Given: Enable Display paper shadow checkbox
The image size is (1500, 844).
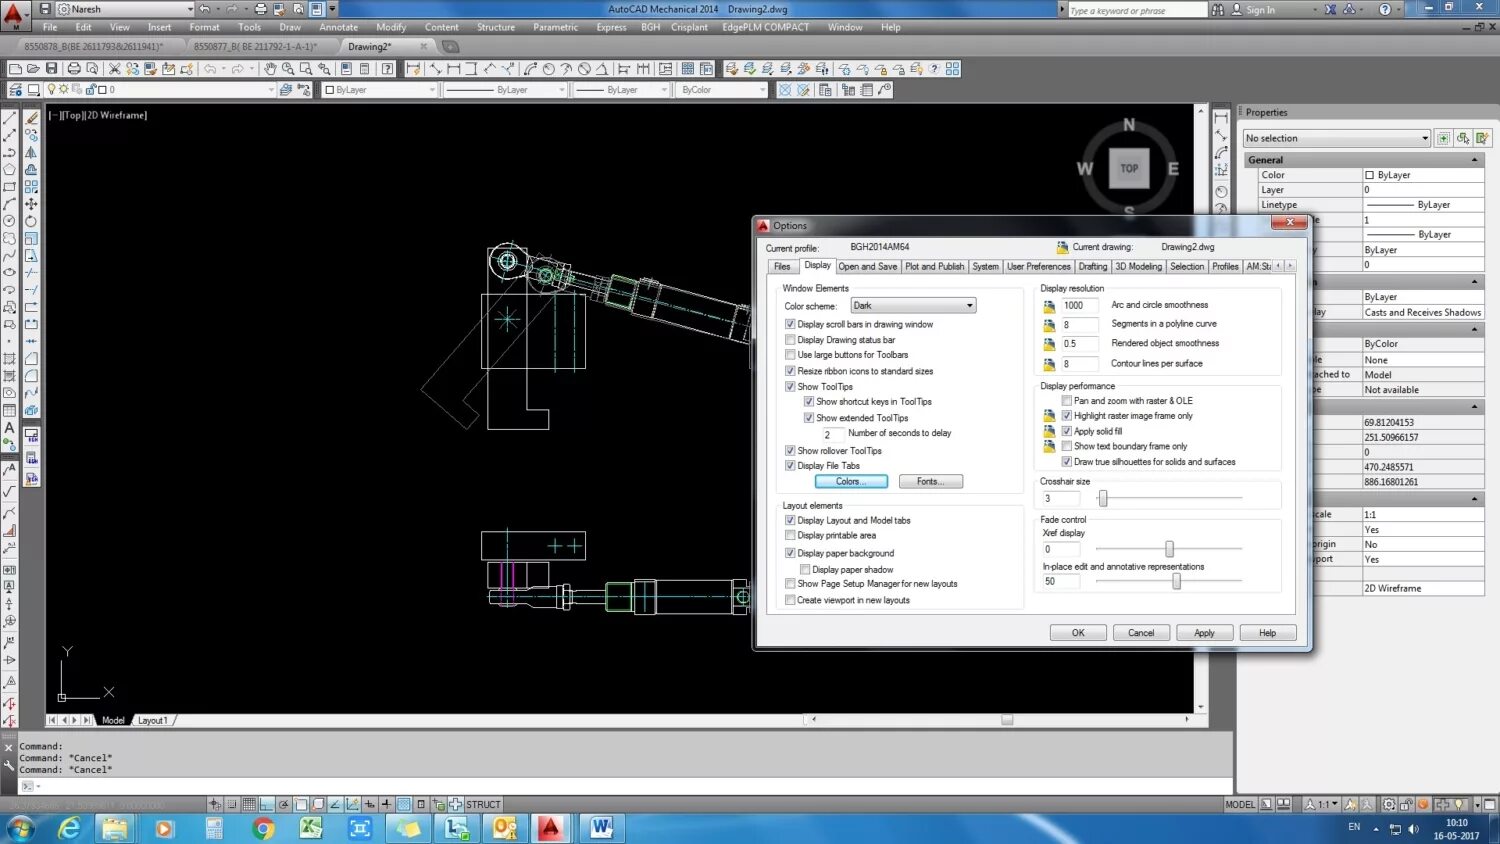Looking at the screenshot, I should pyautogui.click(x=805, y=569).
